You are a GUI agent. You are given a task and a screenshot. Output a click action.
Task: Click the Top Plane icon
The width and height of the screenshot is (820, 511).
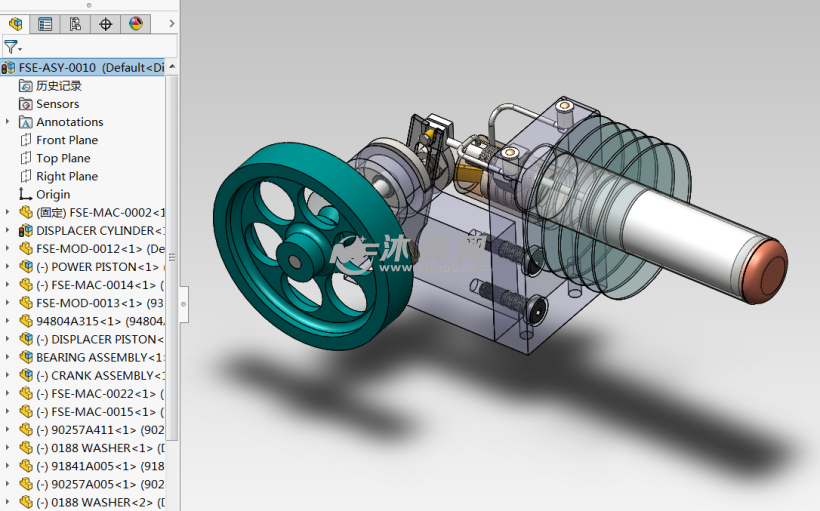[x=26, y=158]
